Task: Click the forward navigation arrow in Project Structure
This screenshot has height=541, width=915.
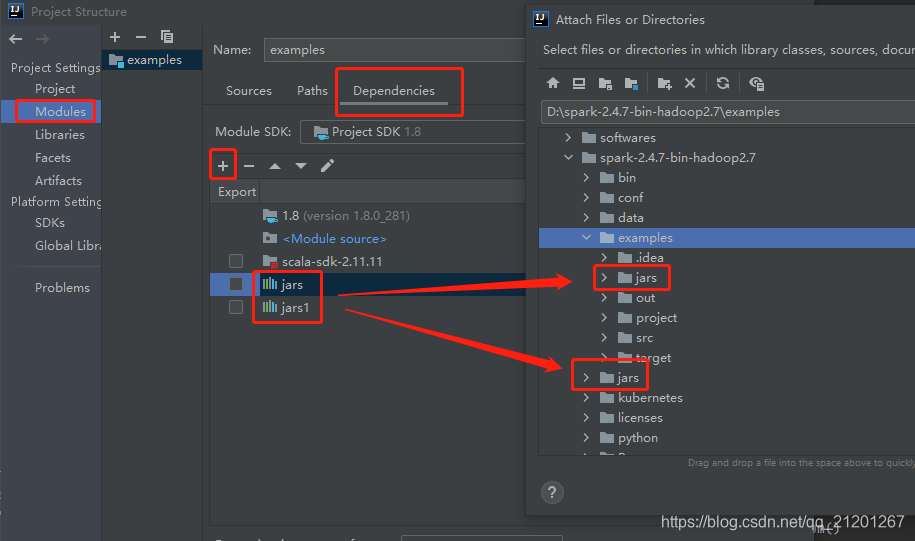Action: (42, 39)
